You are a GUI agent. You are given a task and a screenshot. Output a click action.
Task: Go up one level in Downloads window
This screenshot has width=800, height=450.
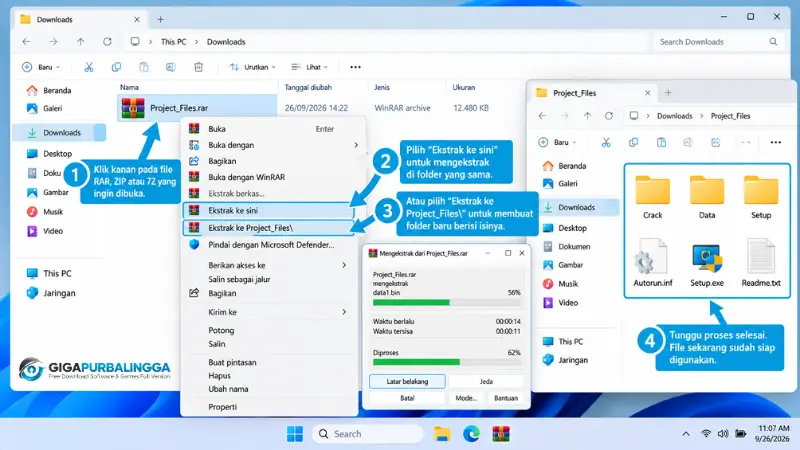(81, 42)
